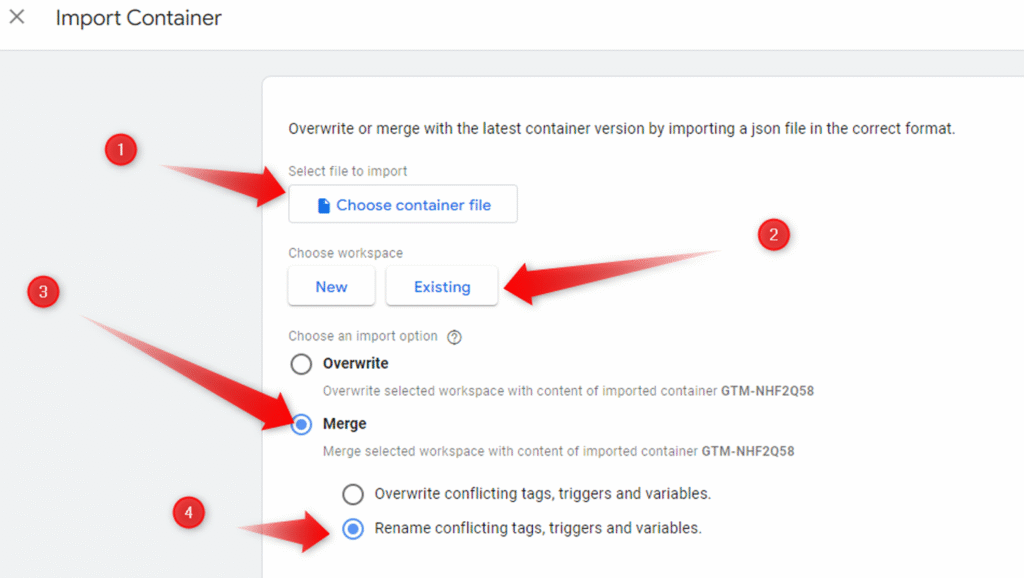Viewport: 1024px width, 578px height.
Task: Click the red annotation badge numbered 3
Action: [x=44, y=292]
